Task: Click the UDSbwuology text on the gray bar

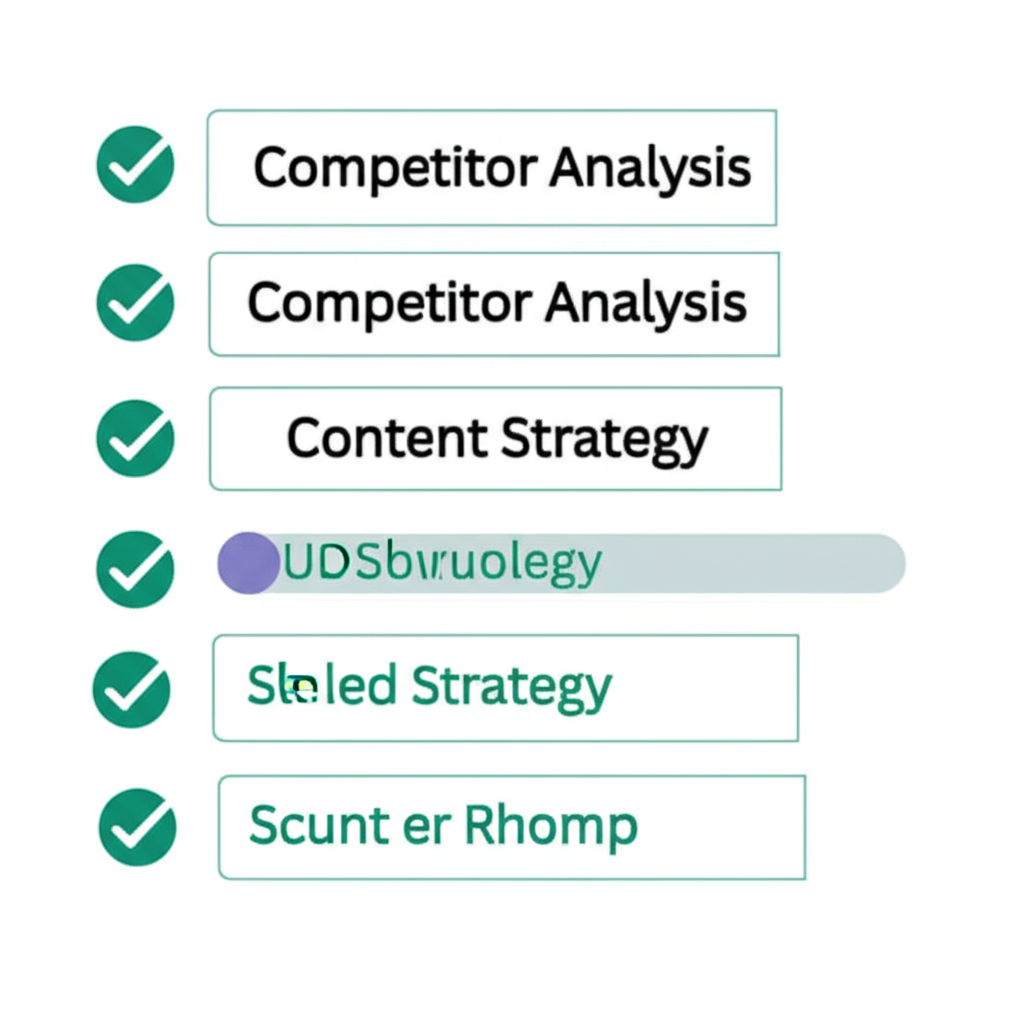Action: pyautogui.click(x=442, y=565)
